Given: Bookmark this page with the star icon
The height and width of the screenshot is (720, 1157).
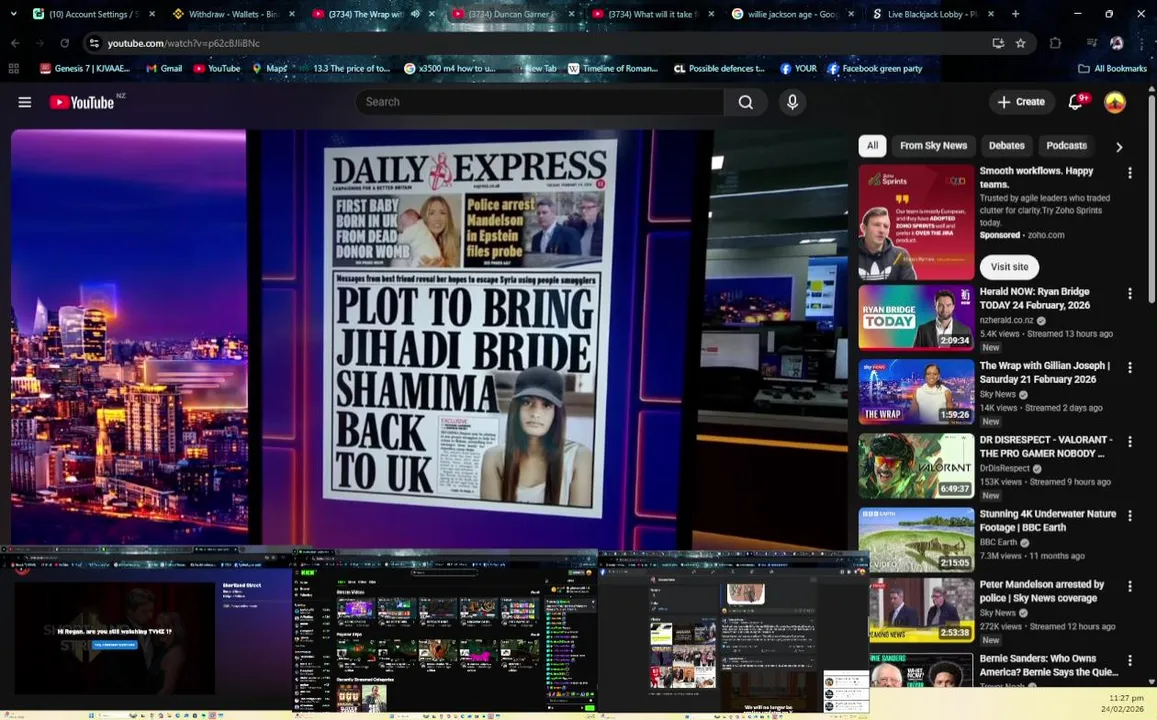Looking at the screenshot, I should tap(1020, 44).
